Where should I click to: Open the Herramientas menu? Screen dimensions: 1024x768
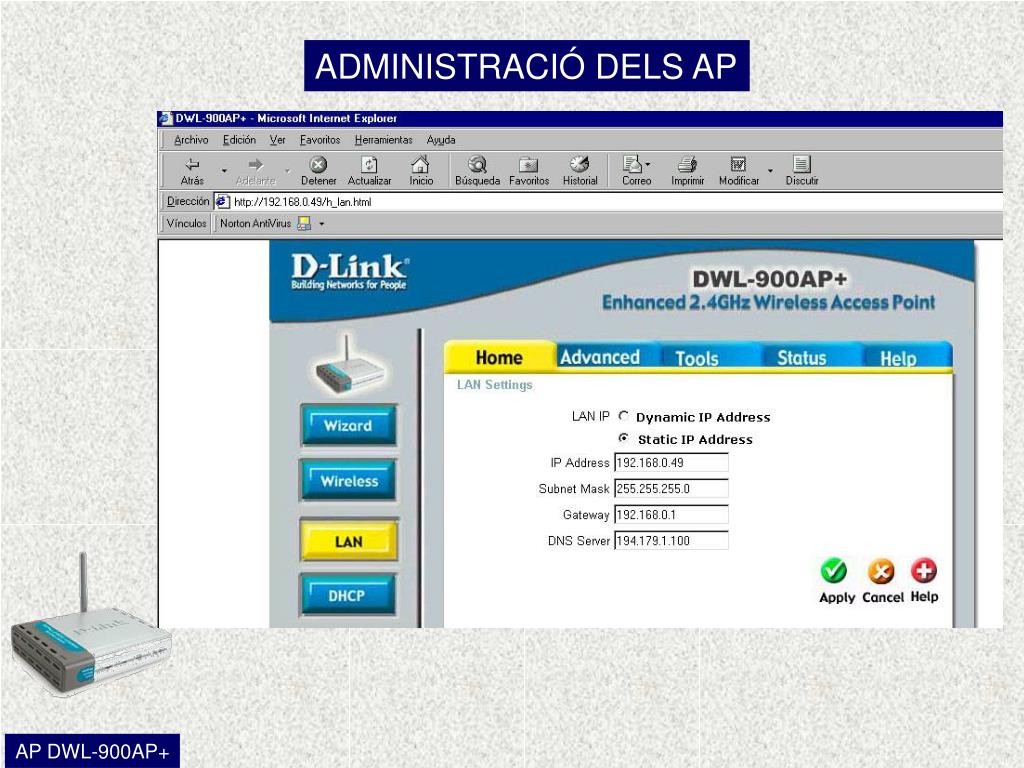(x=383, y=140)
